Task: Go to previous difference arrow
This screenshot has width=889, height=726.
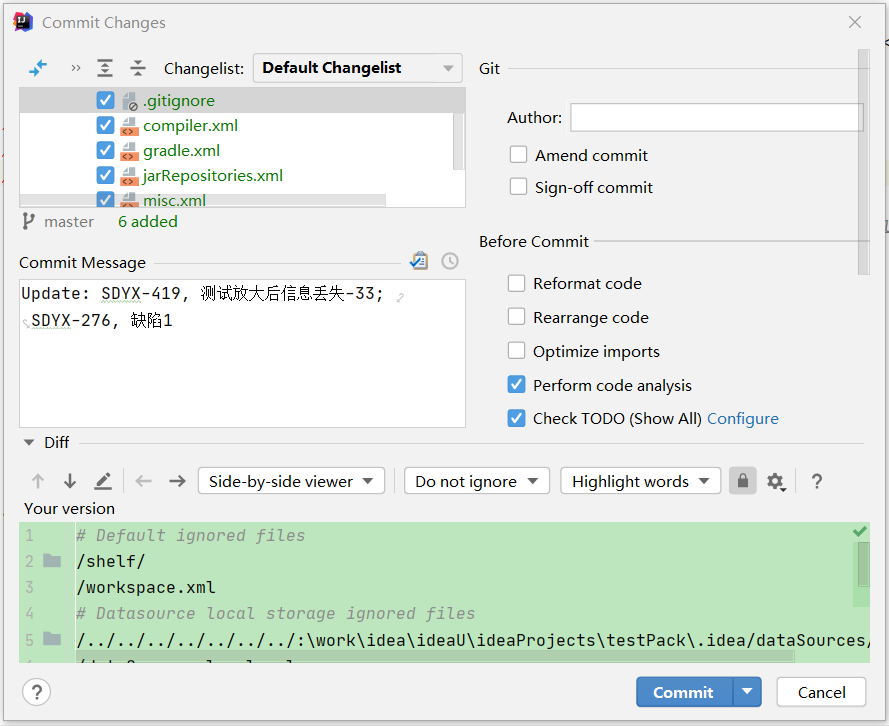Action: 37,481
